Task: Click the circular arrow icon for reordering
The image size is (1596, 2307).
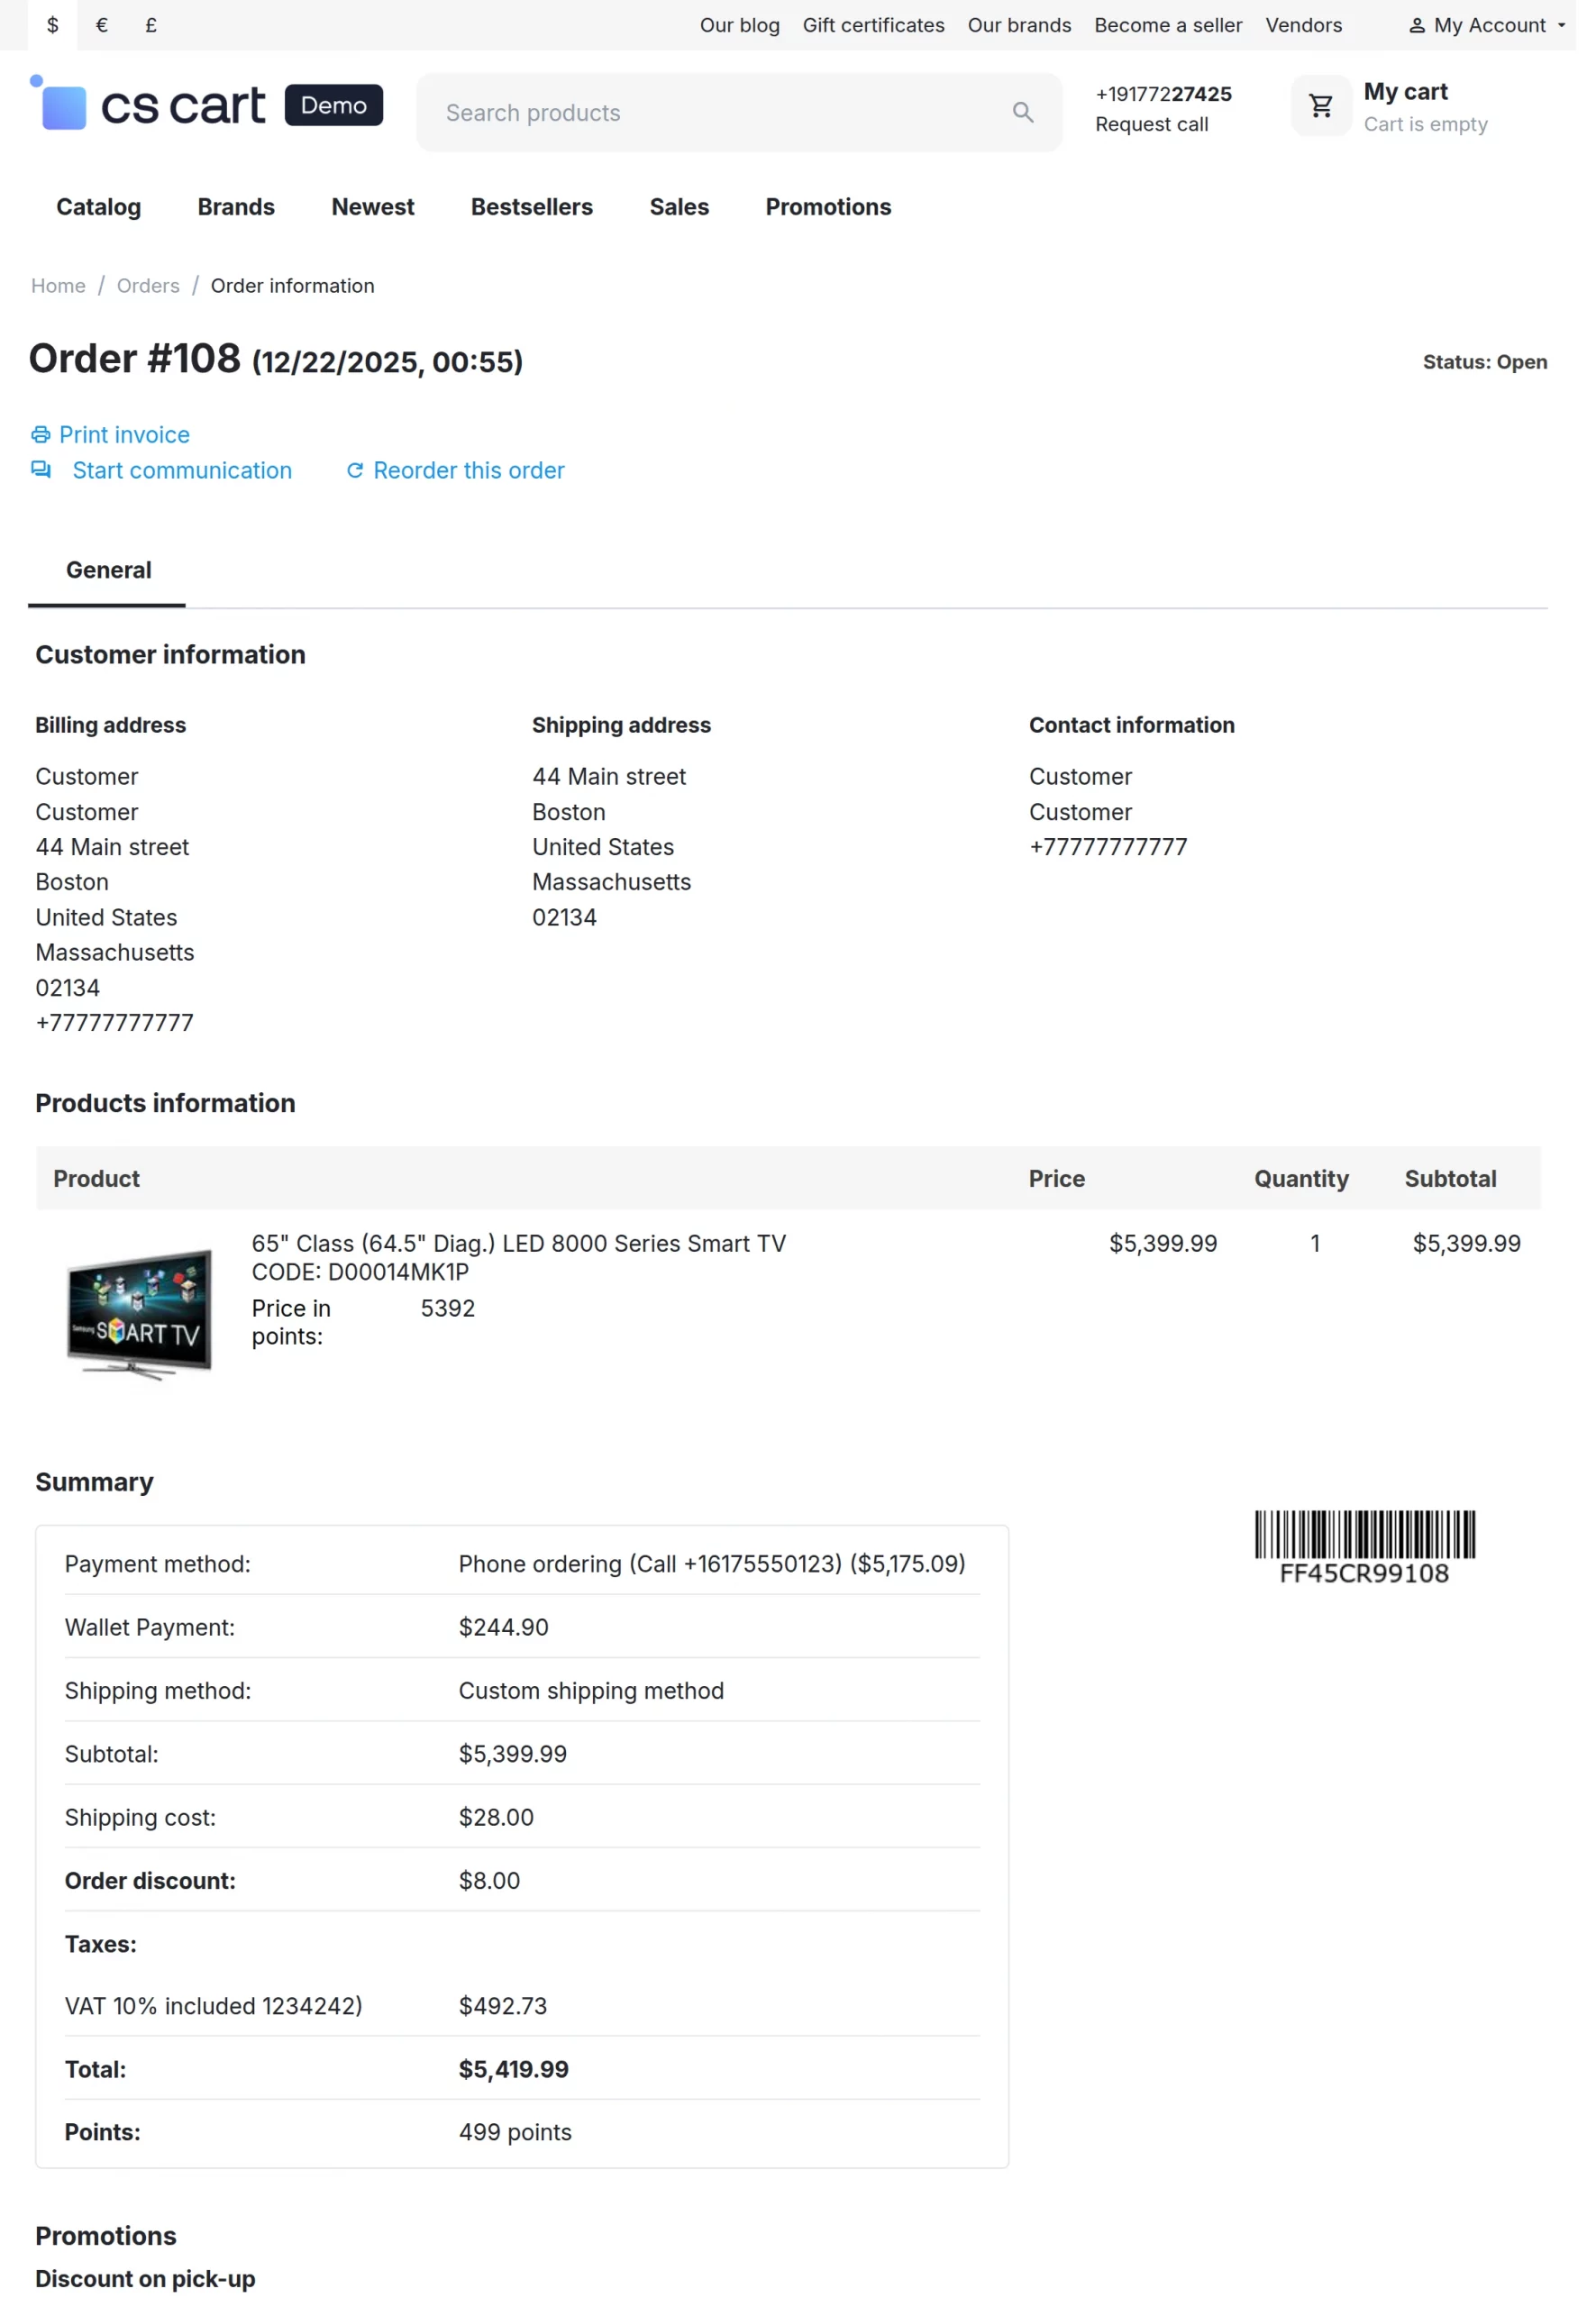Action: 356,470
